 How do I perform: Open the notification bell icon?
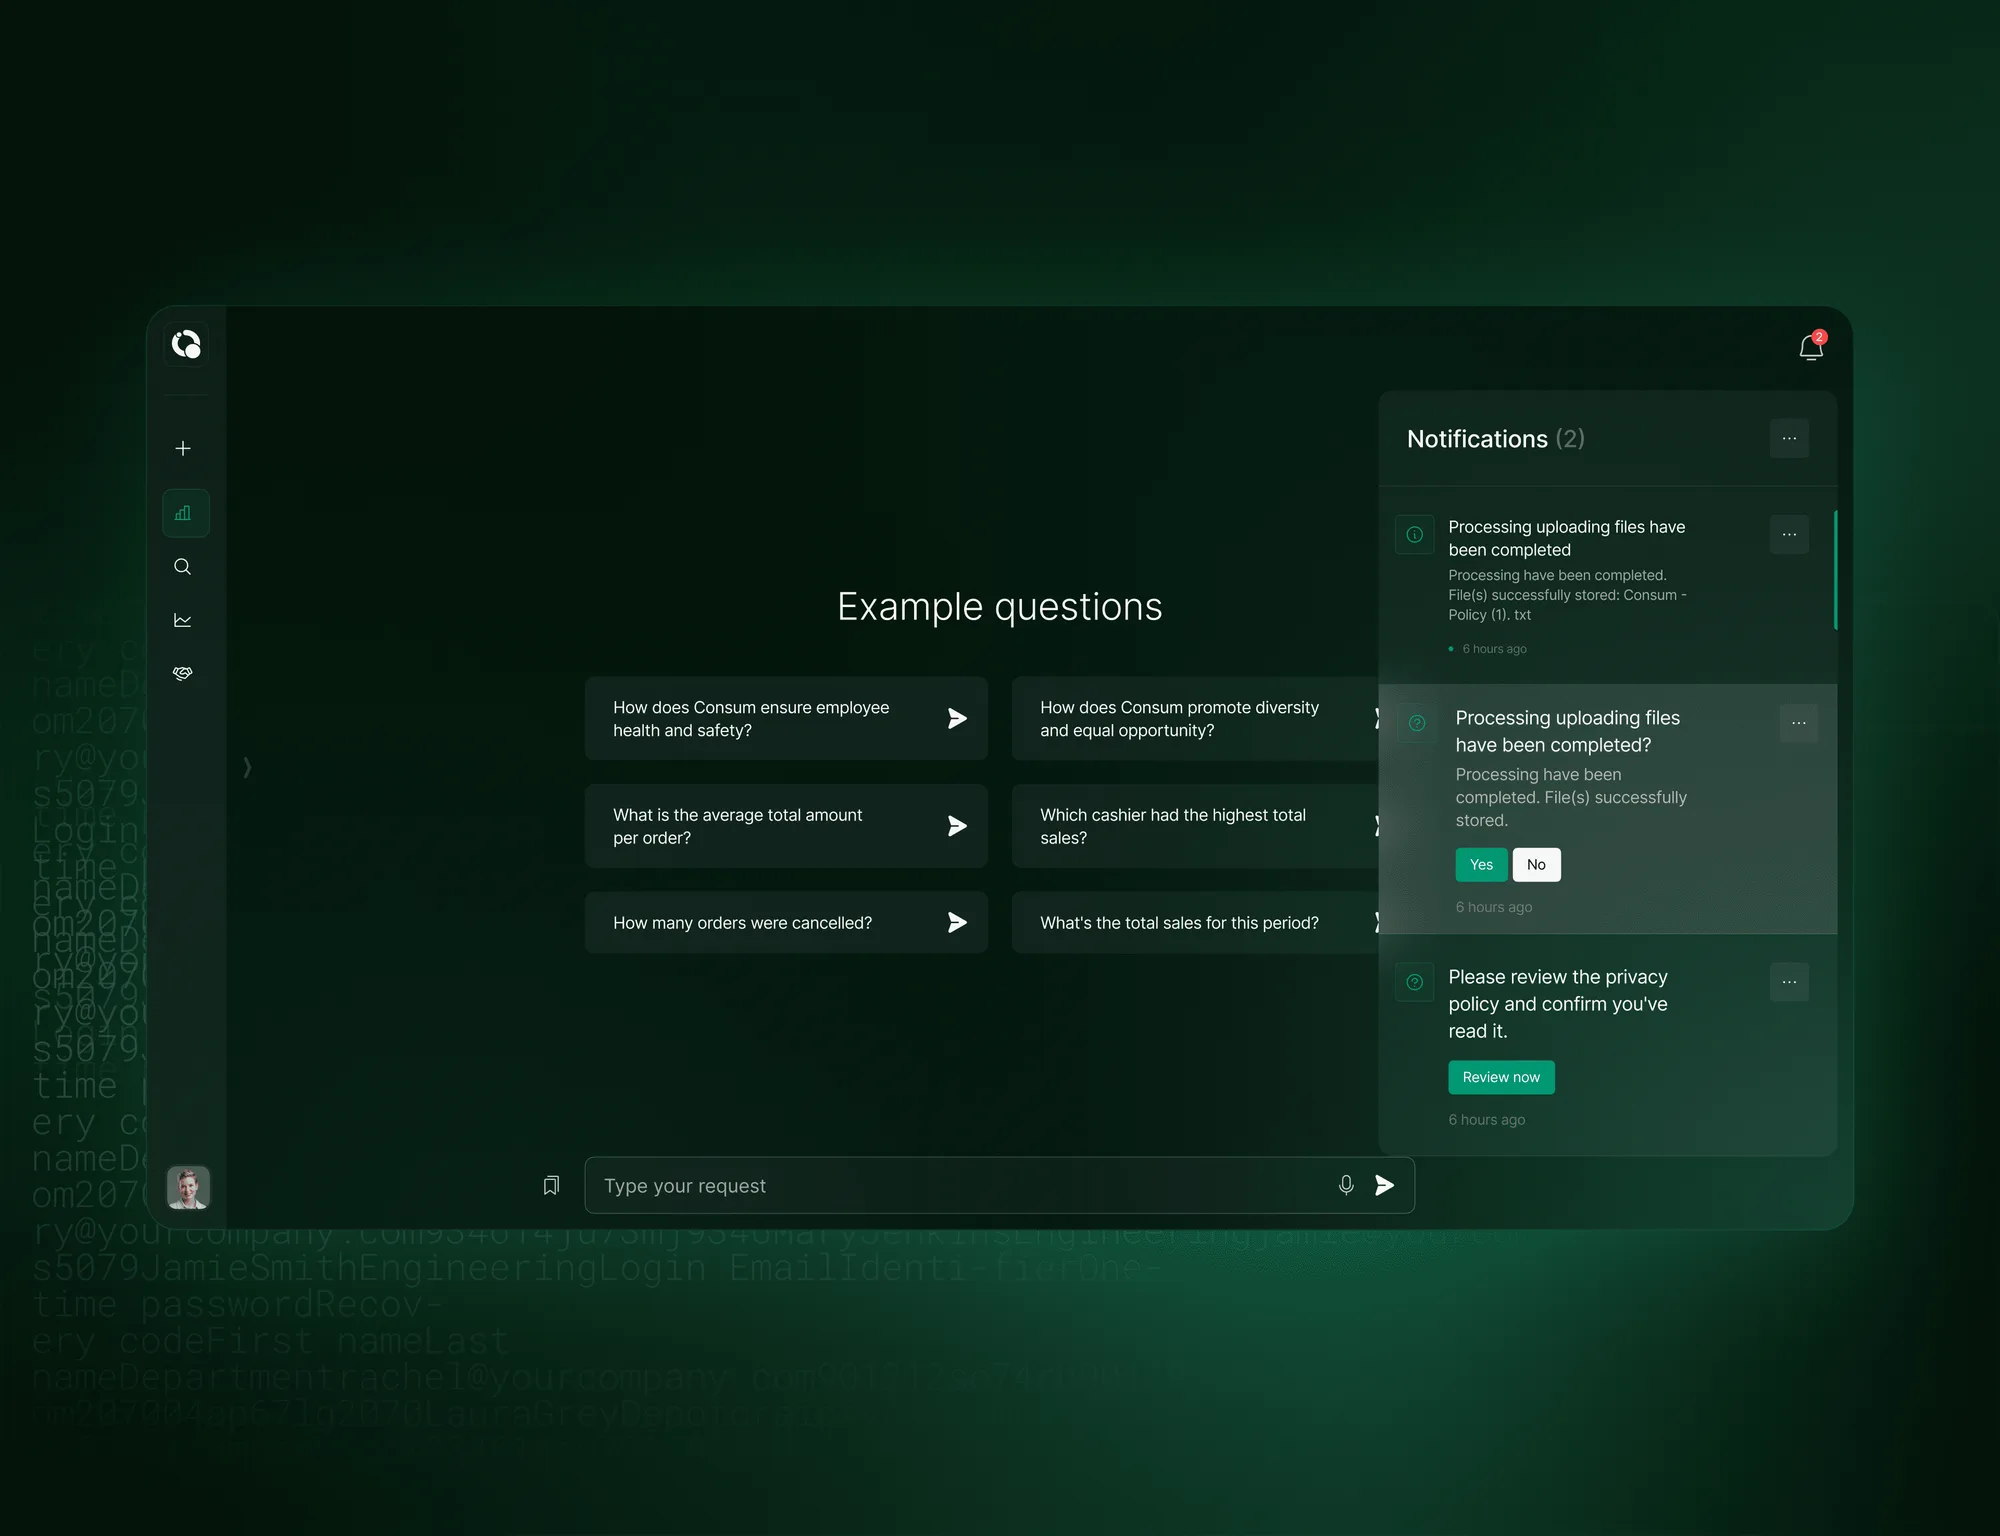point(1811,346)
